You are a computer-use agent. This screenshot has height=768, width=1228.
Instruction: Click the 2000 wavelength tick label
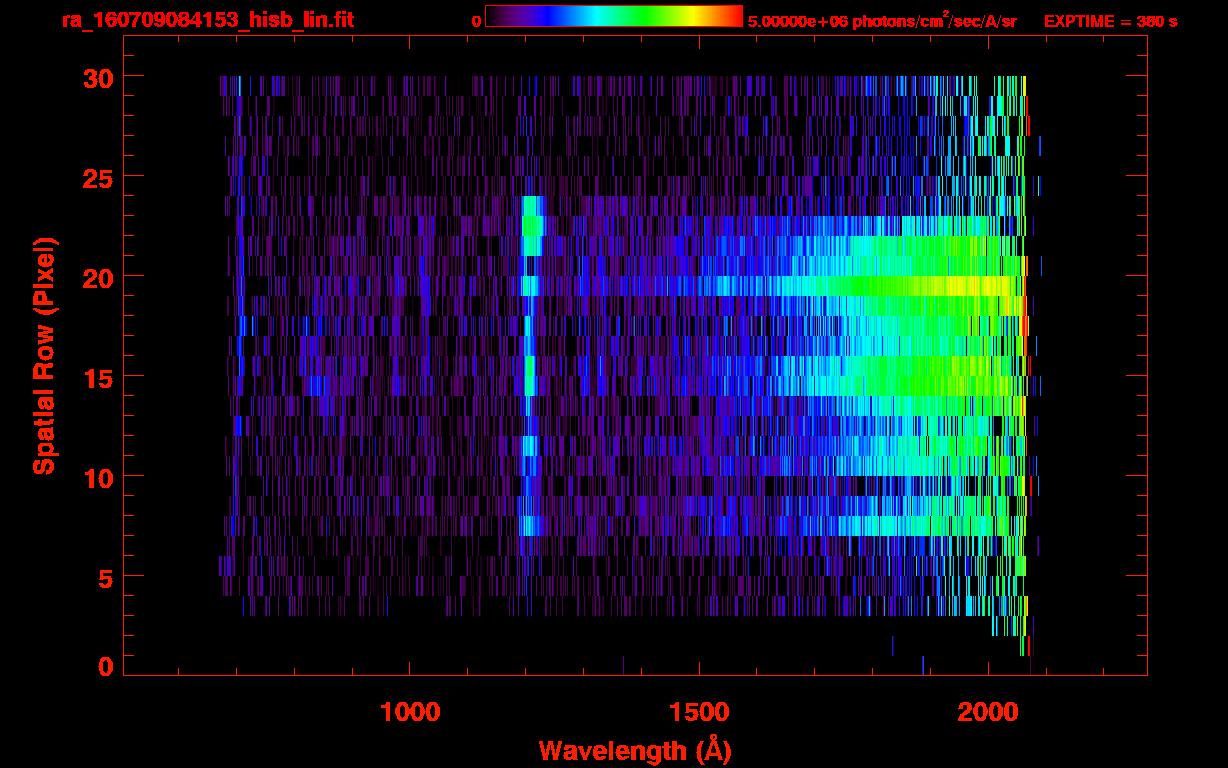988,711
